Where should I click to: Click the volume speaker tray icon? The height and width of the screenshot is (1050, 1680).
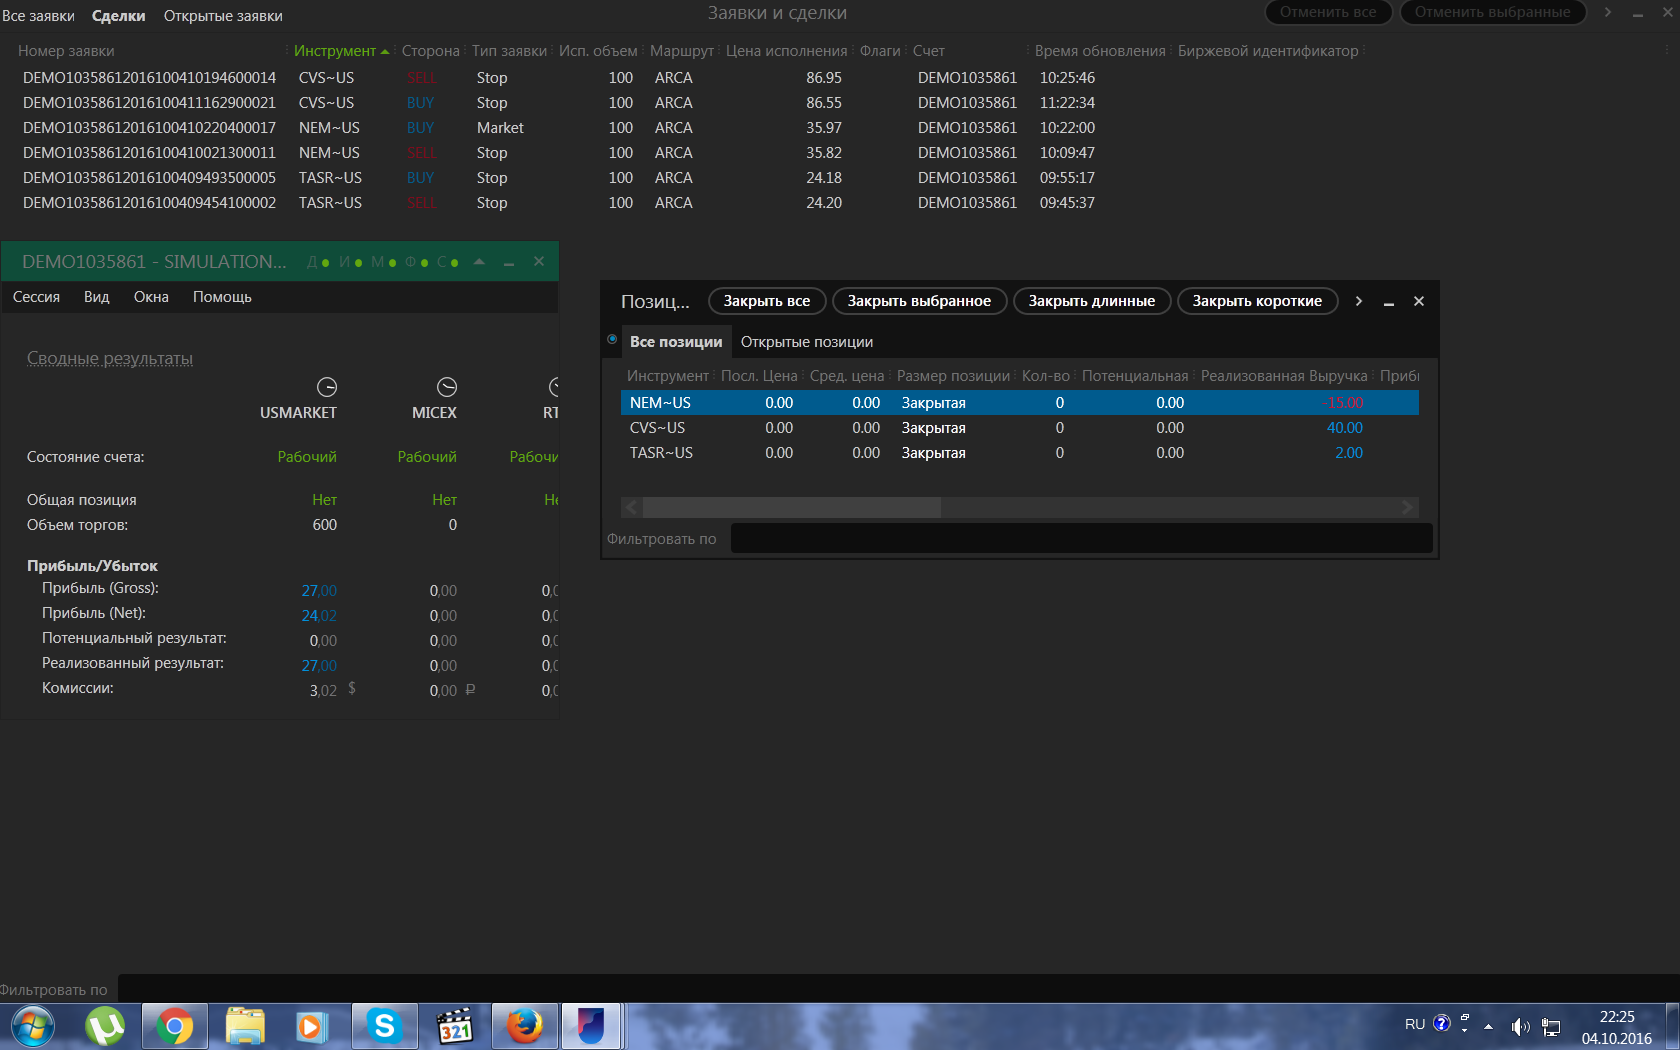pyautogui.click(x=1520, y=1026)
